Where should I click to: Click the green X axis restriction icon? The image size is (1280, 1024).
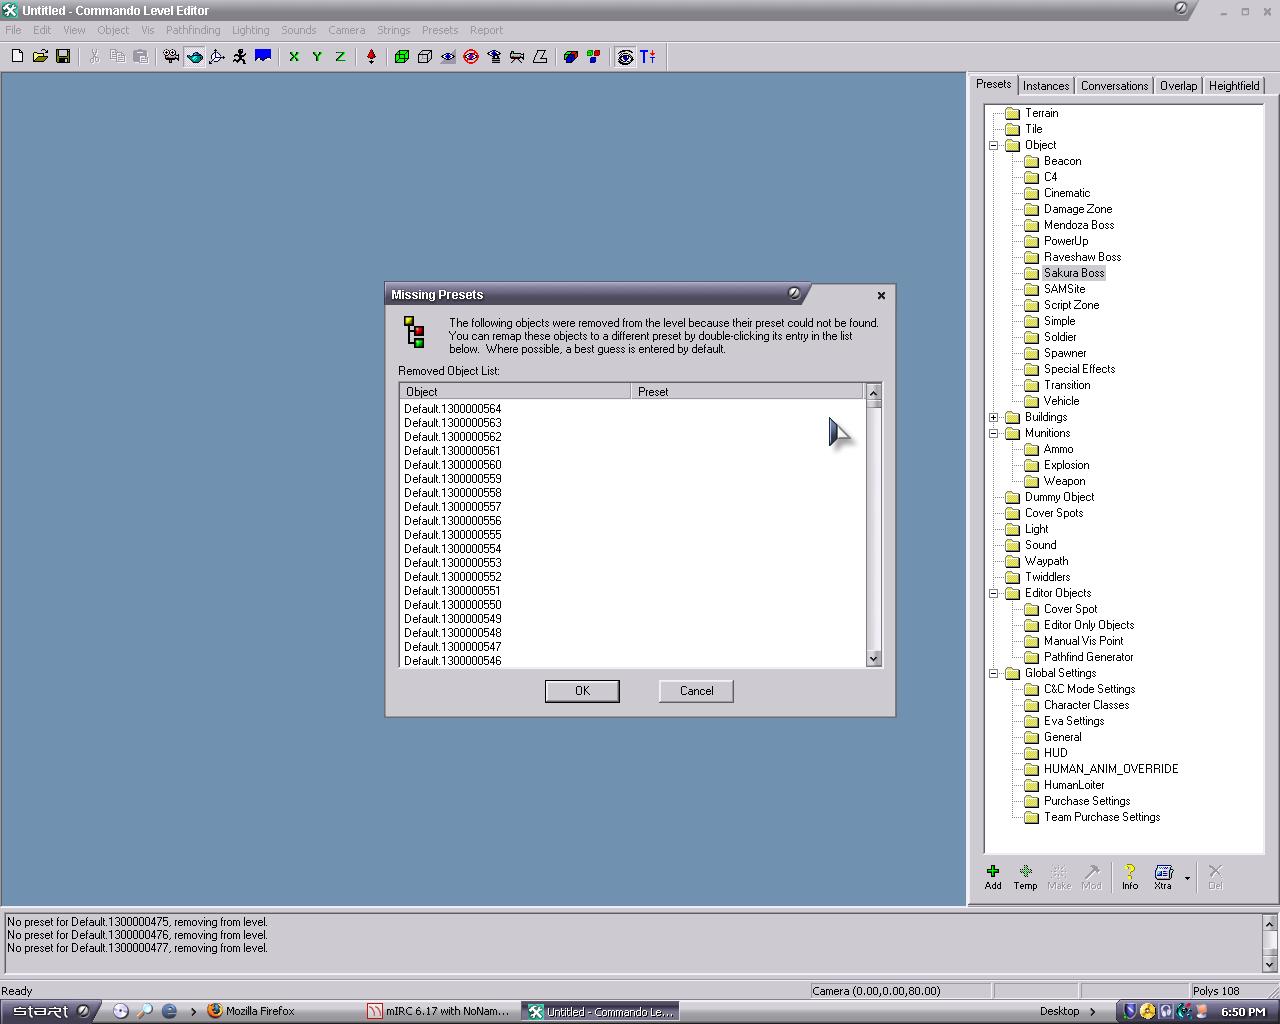pyautogui.click(x=294, y=57)
